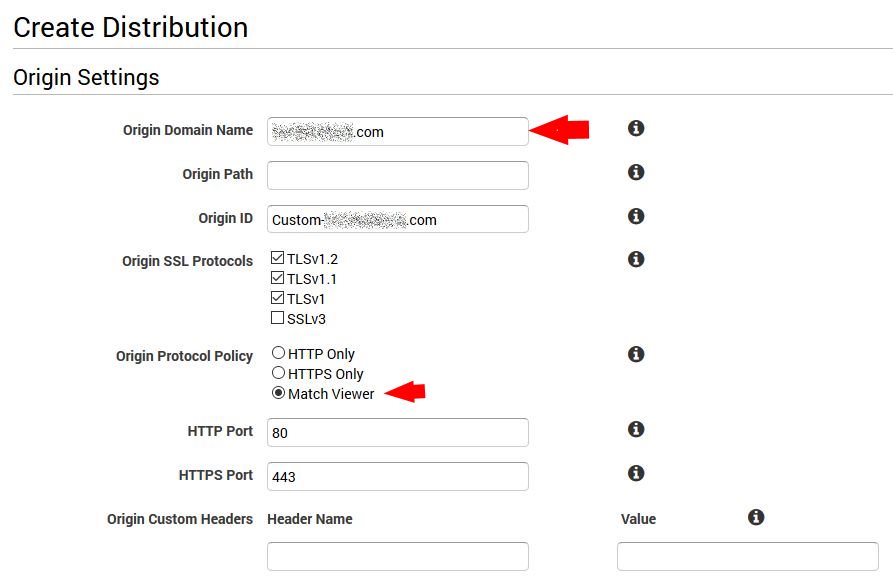Screen dimensions: 893x583
Task: Open info icon next to Origin ID
Action: pos(636,216)
